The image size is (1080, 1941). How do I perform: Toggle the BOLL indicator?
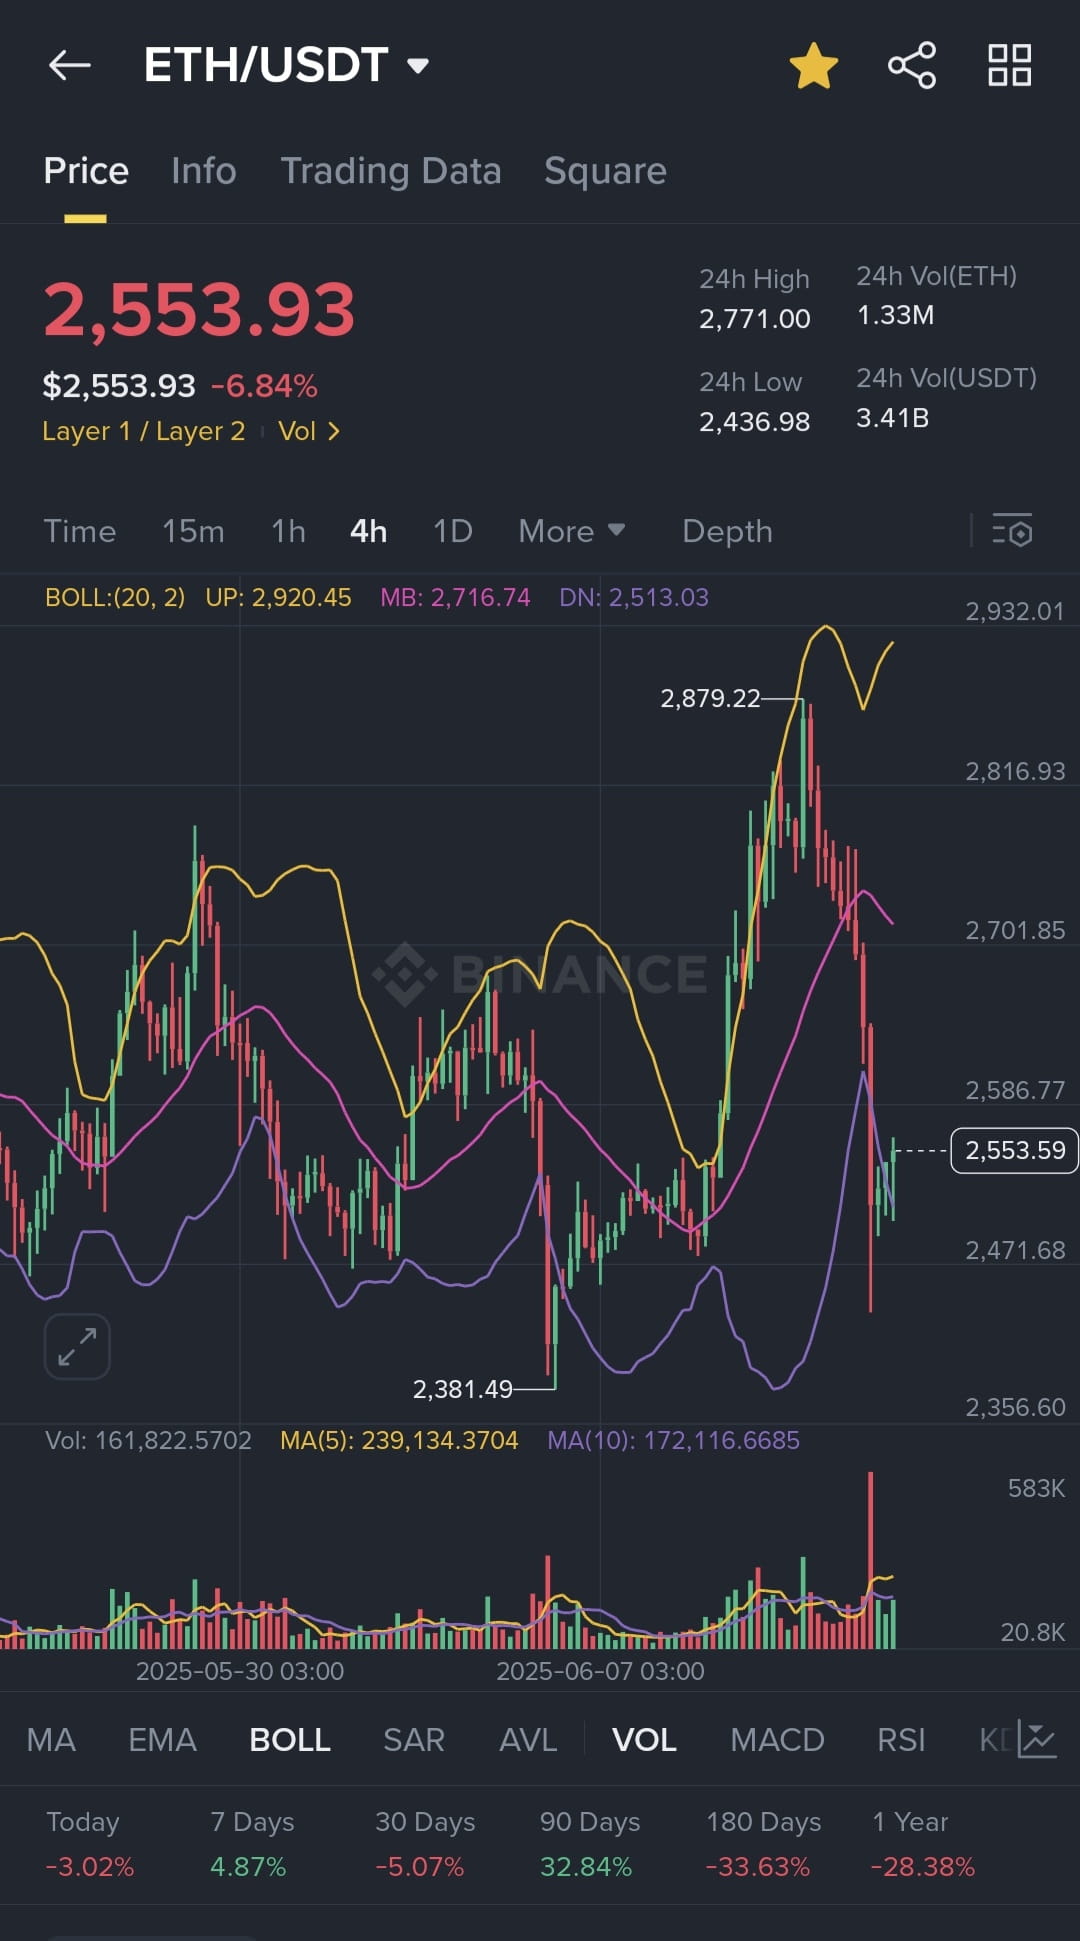290,1740
